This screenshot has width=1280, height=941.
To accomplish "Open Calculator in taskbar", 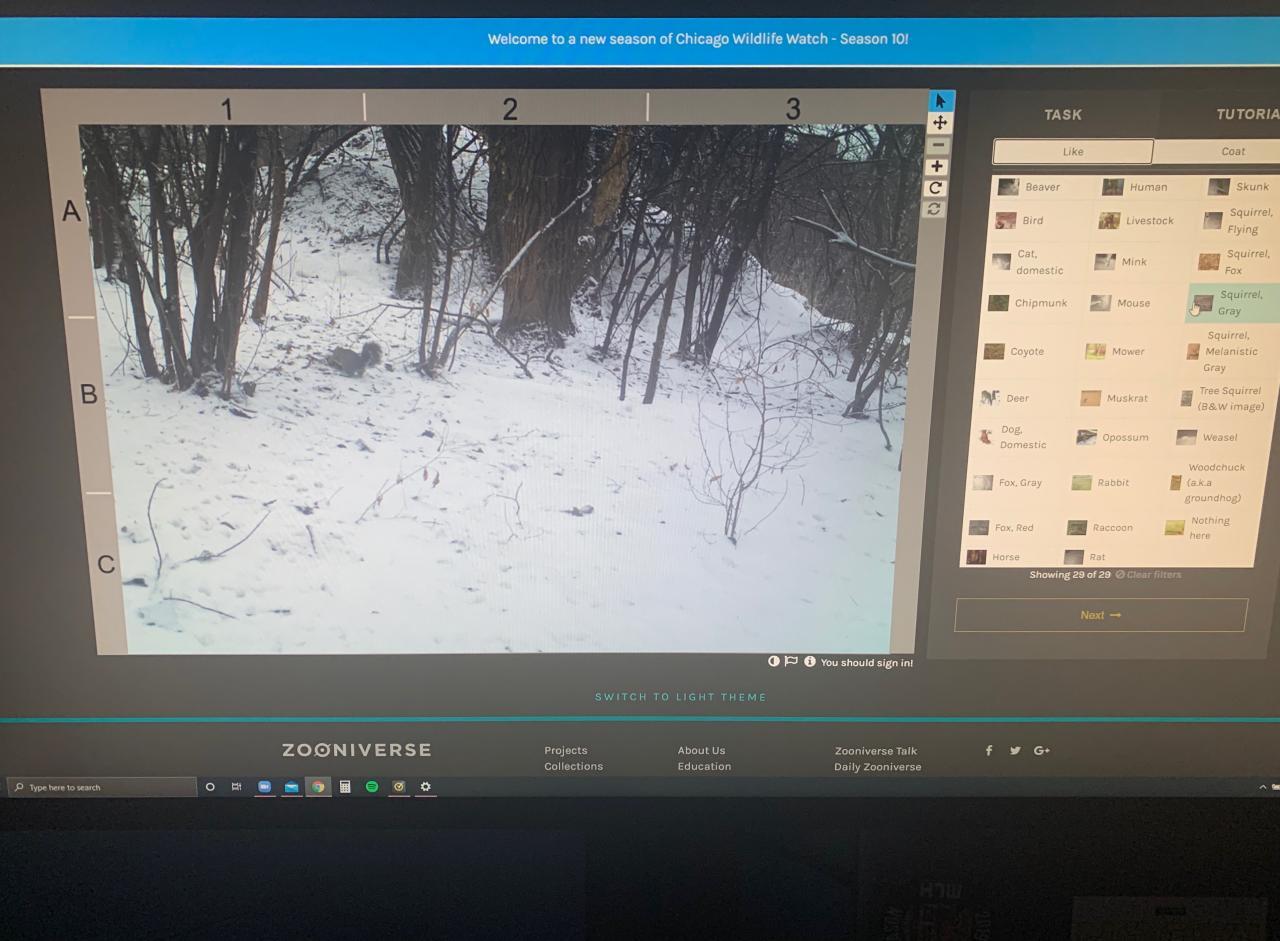I will [x=345, y=787].
